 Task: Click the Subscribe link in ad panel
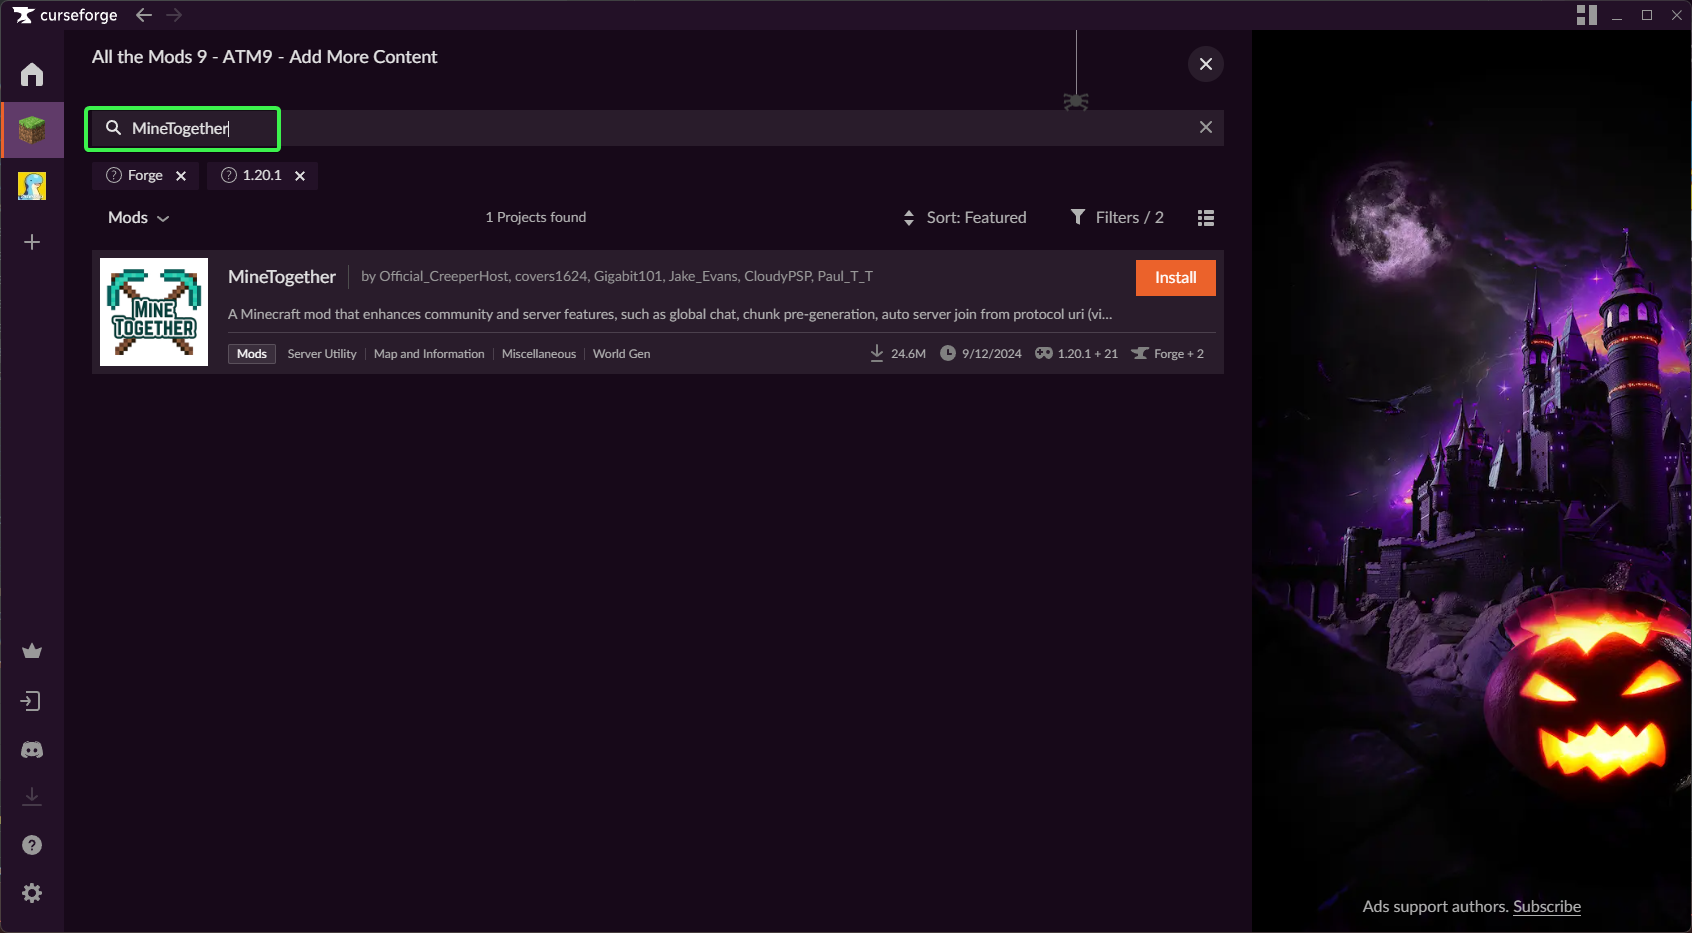point(1547,907)
